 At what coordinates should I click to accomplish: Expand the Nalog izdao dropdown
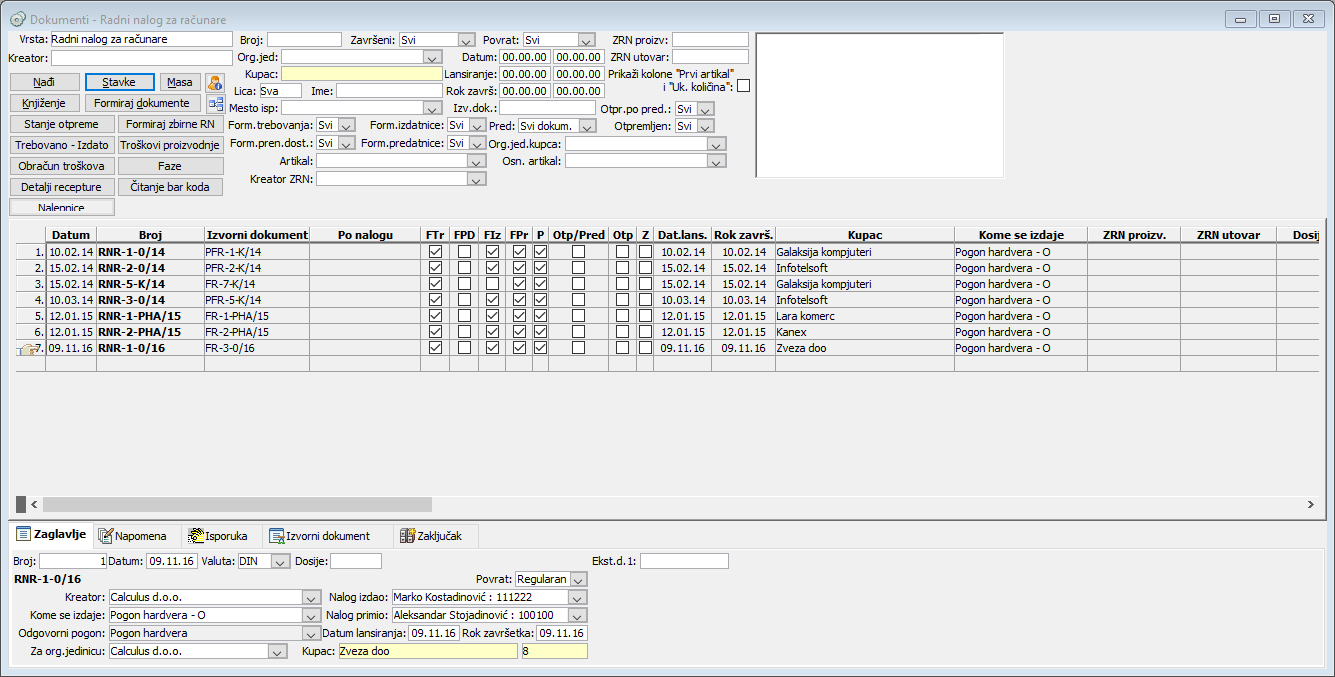click(x=578, y=597)
